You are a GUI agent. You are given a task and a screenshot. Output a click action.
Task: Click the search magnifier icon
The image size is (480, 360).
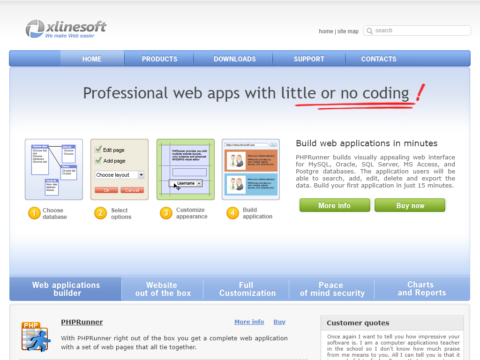[369, 31]
